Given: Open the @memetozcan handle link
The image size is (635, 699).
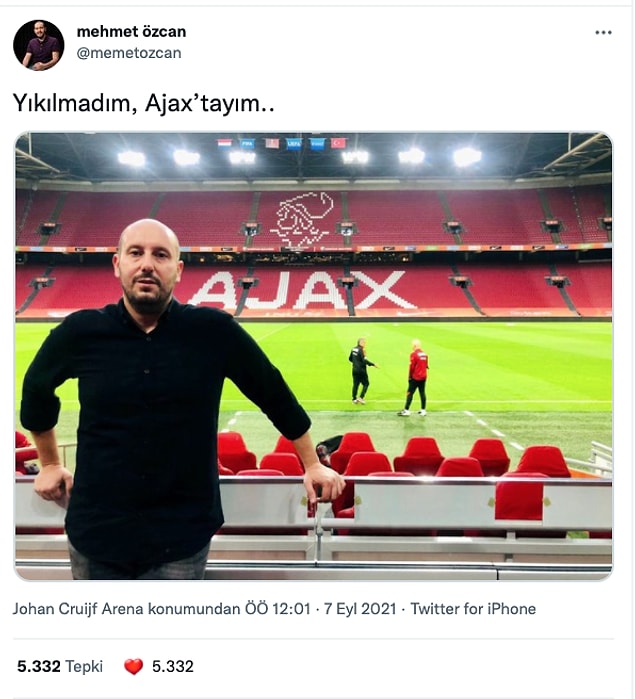Looking at the screenshot, I should pyautogui.click(x=129, y=53).
